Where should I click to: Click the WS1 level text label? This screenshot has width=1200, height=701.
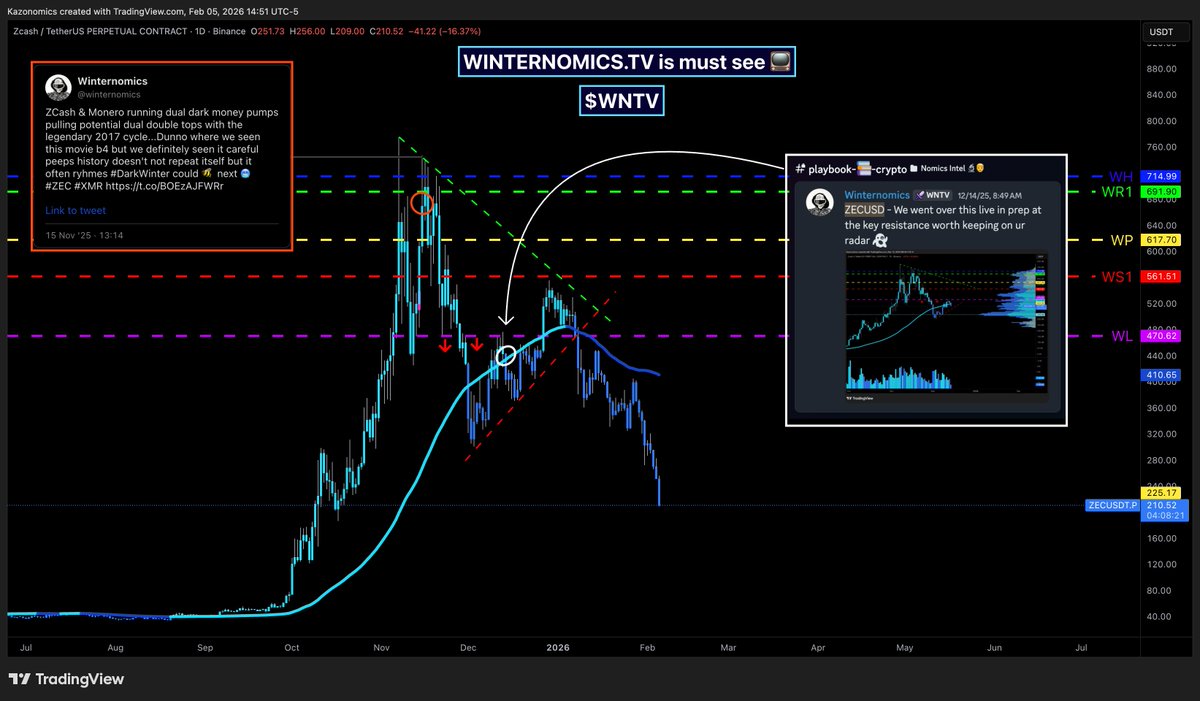click(x=1118, y=276)
